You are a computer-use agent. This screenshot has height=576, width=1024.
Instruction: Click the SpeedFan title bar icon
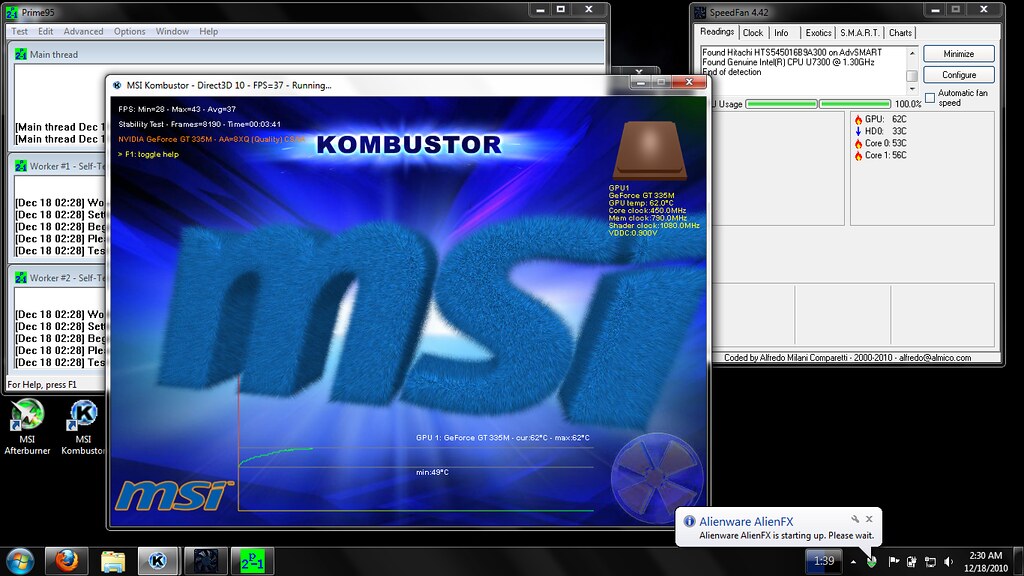point(700,12)
